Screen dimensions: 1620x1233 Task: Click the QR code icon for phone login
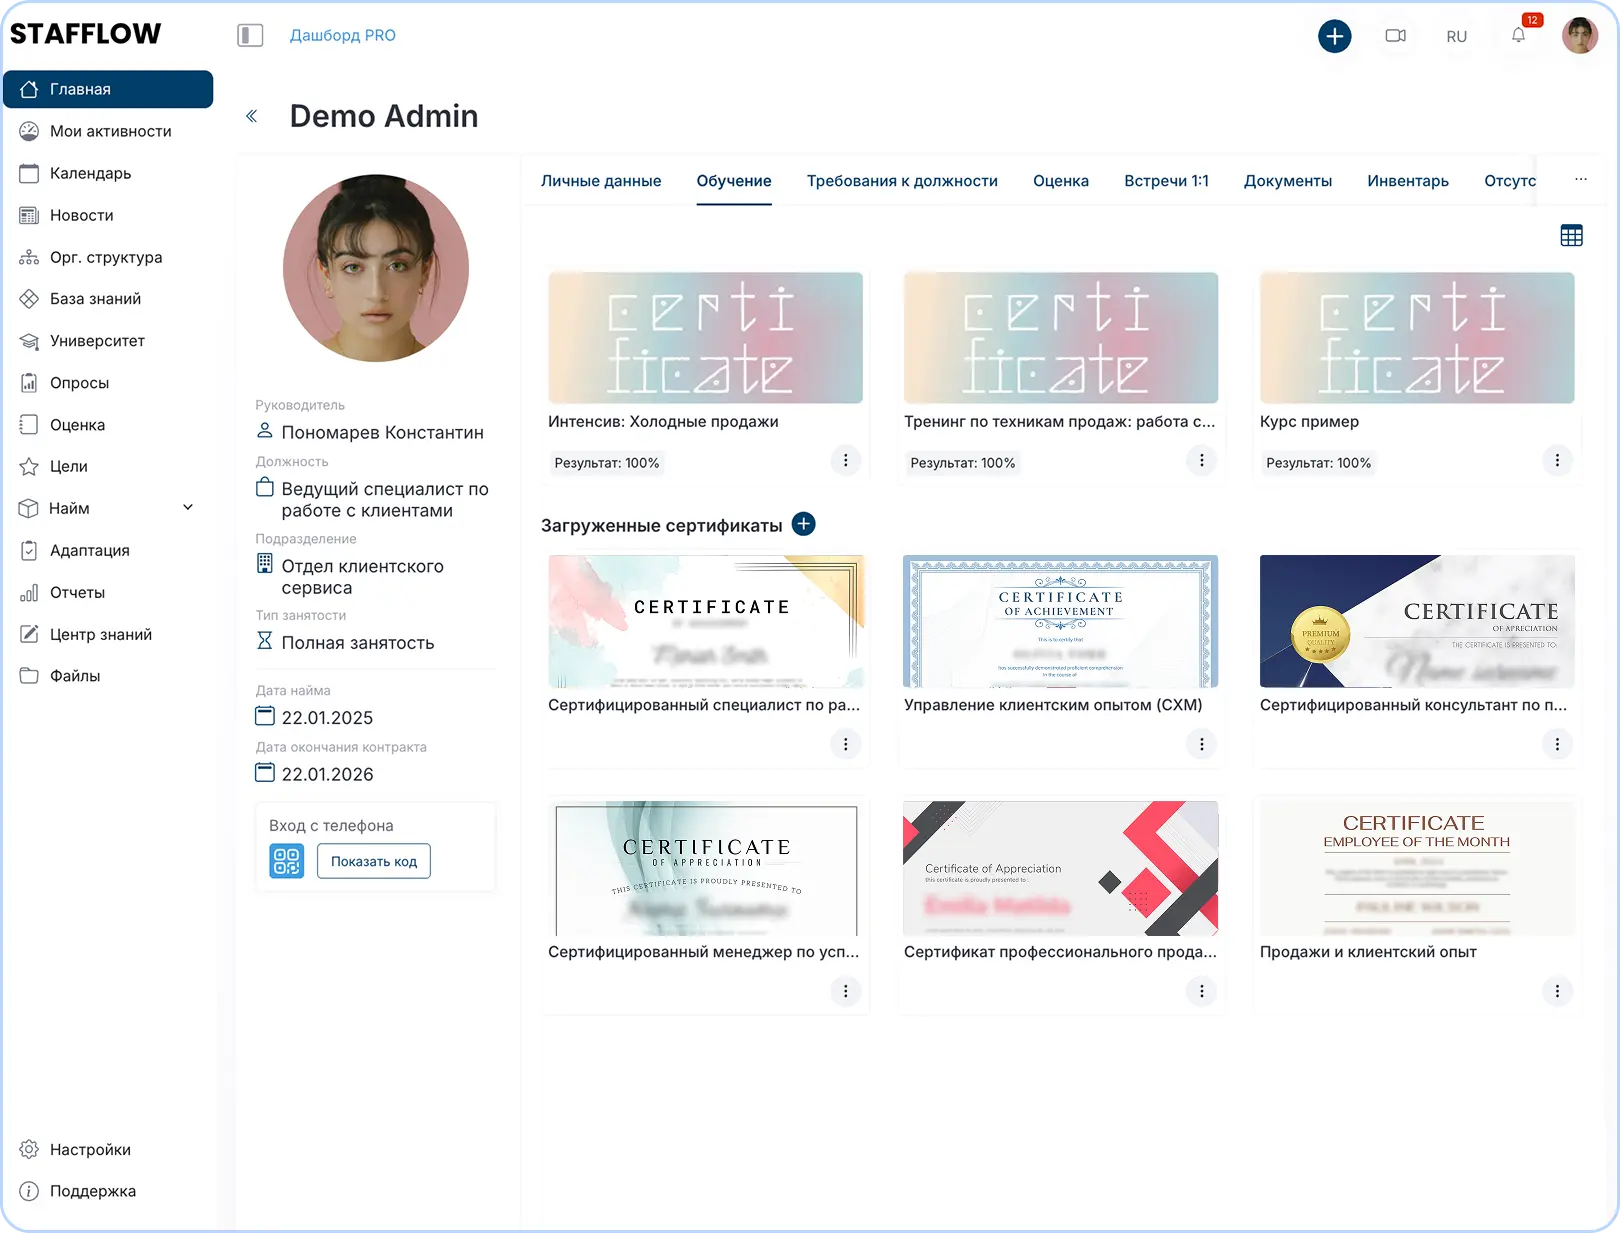tap(286, 861)
